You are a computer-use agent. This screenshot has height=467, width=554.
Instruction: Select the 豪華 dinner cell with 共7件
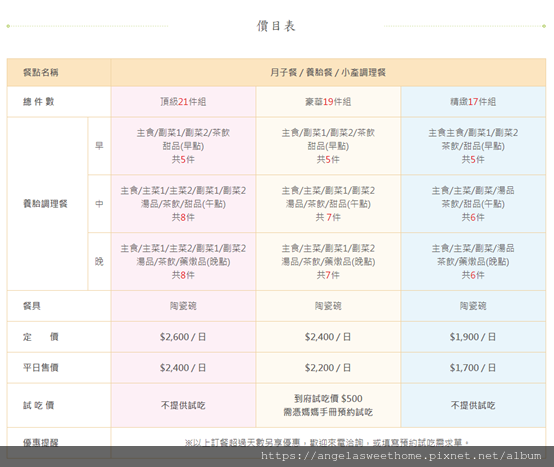(328, 262)
